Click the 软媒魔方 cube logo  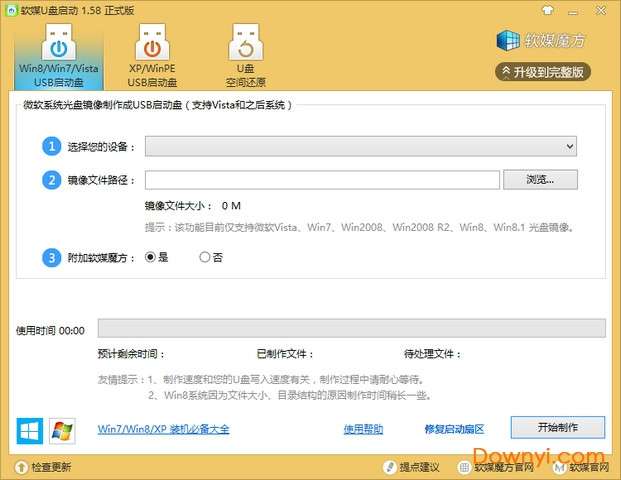click(x=508, y=40)
